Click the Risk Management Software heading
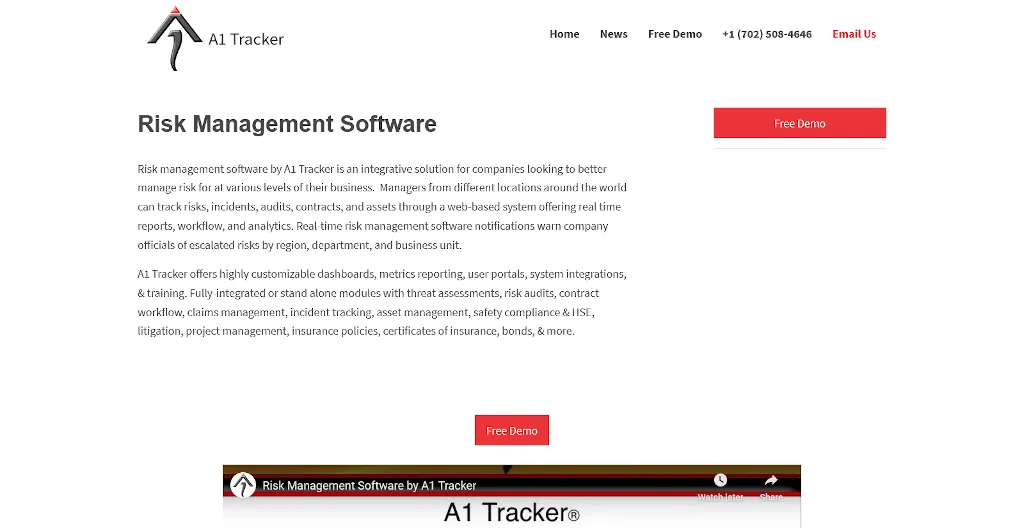 (x=287, y=124)
